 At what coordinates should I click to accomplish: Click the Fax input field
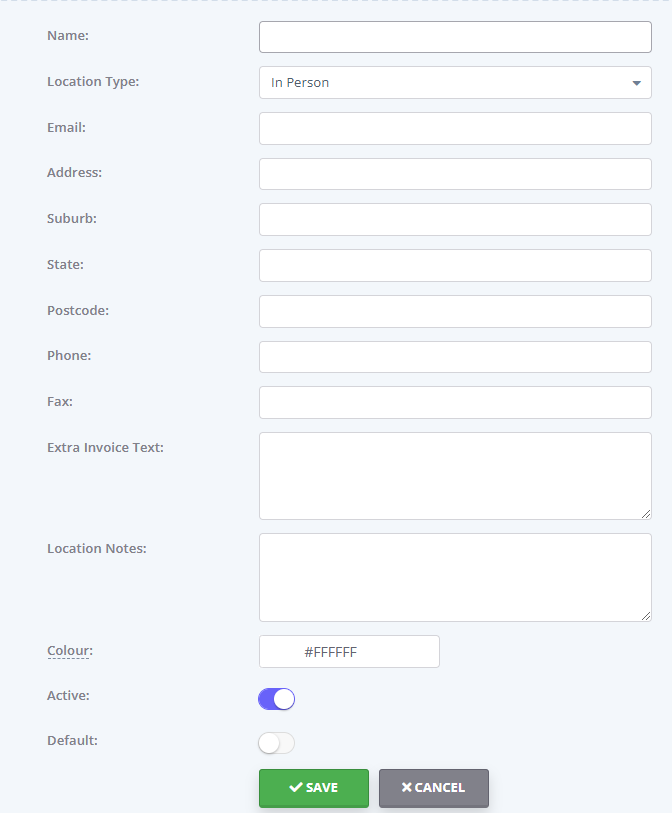pos(455,402)
